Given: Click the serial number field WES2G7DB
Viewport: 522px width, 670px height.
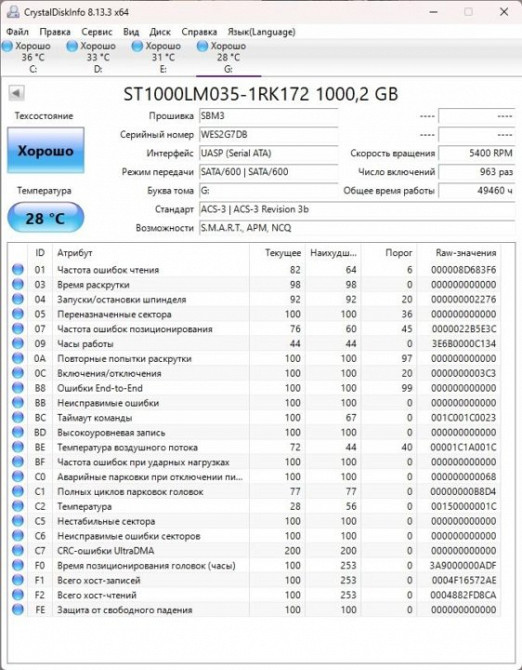Looking at the screenshot, I should point(269,135).
